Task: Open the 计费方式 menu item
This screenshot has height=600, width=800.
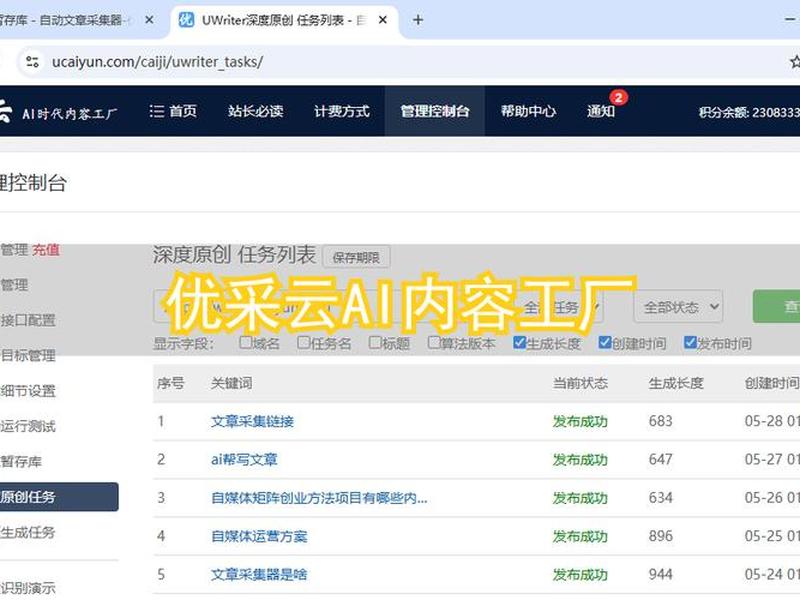Action: tap(342, 111)
